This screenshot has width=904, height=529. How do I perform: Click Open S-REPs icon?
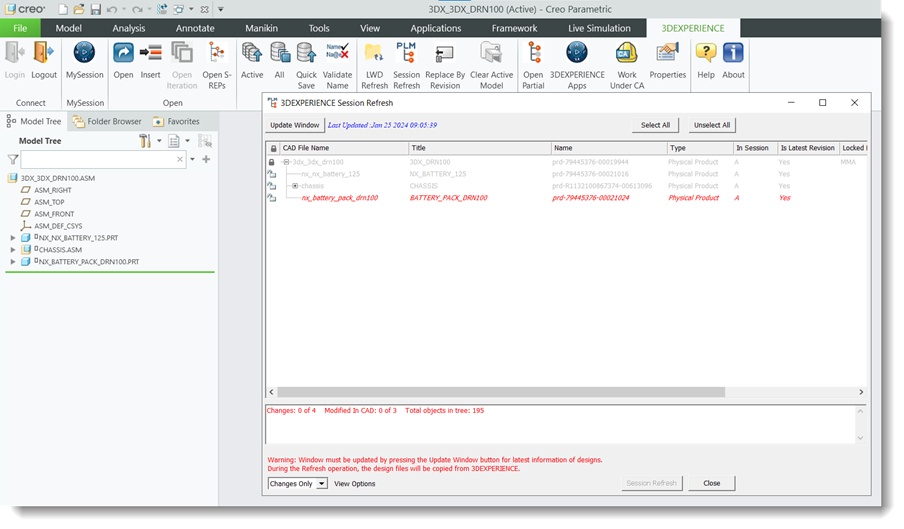(x=217, y=53)
